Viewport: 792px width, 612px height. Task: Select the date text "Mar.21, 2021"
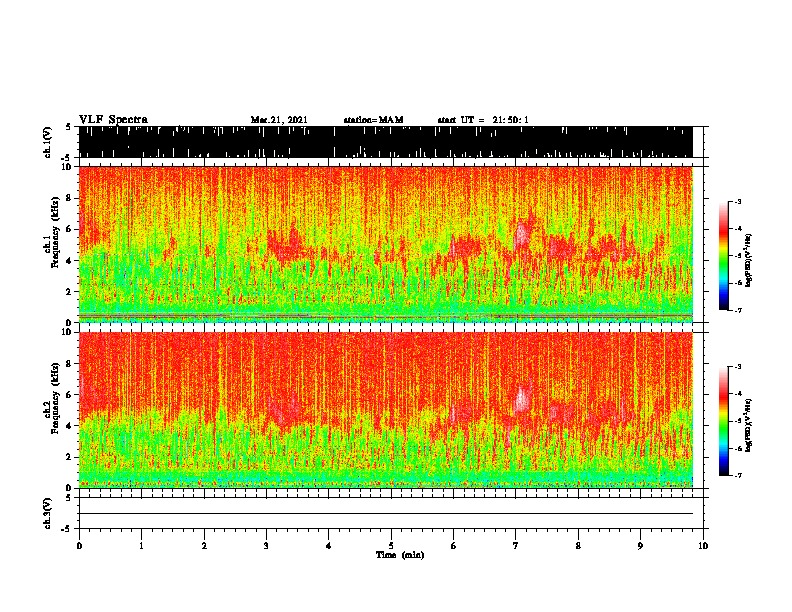point(279,120)
